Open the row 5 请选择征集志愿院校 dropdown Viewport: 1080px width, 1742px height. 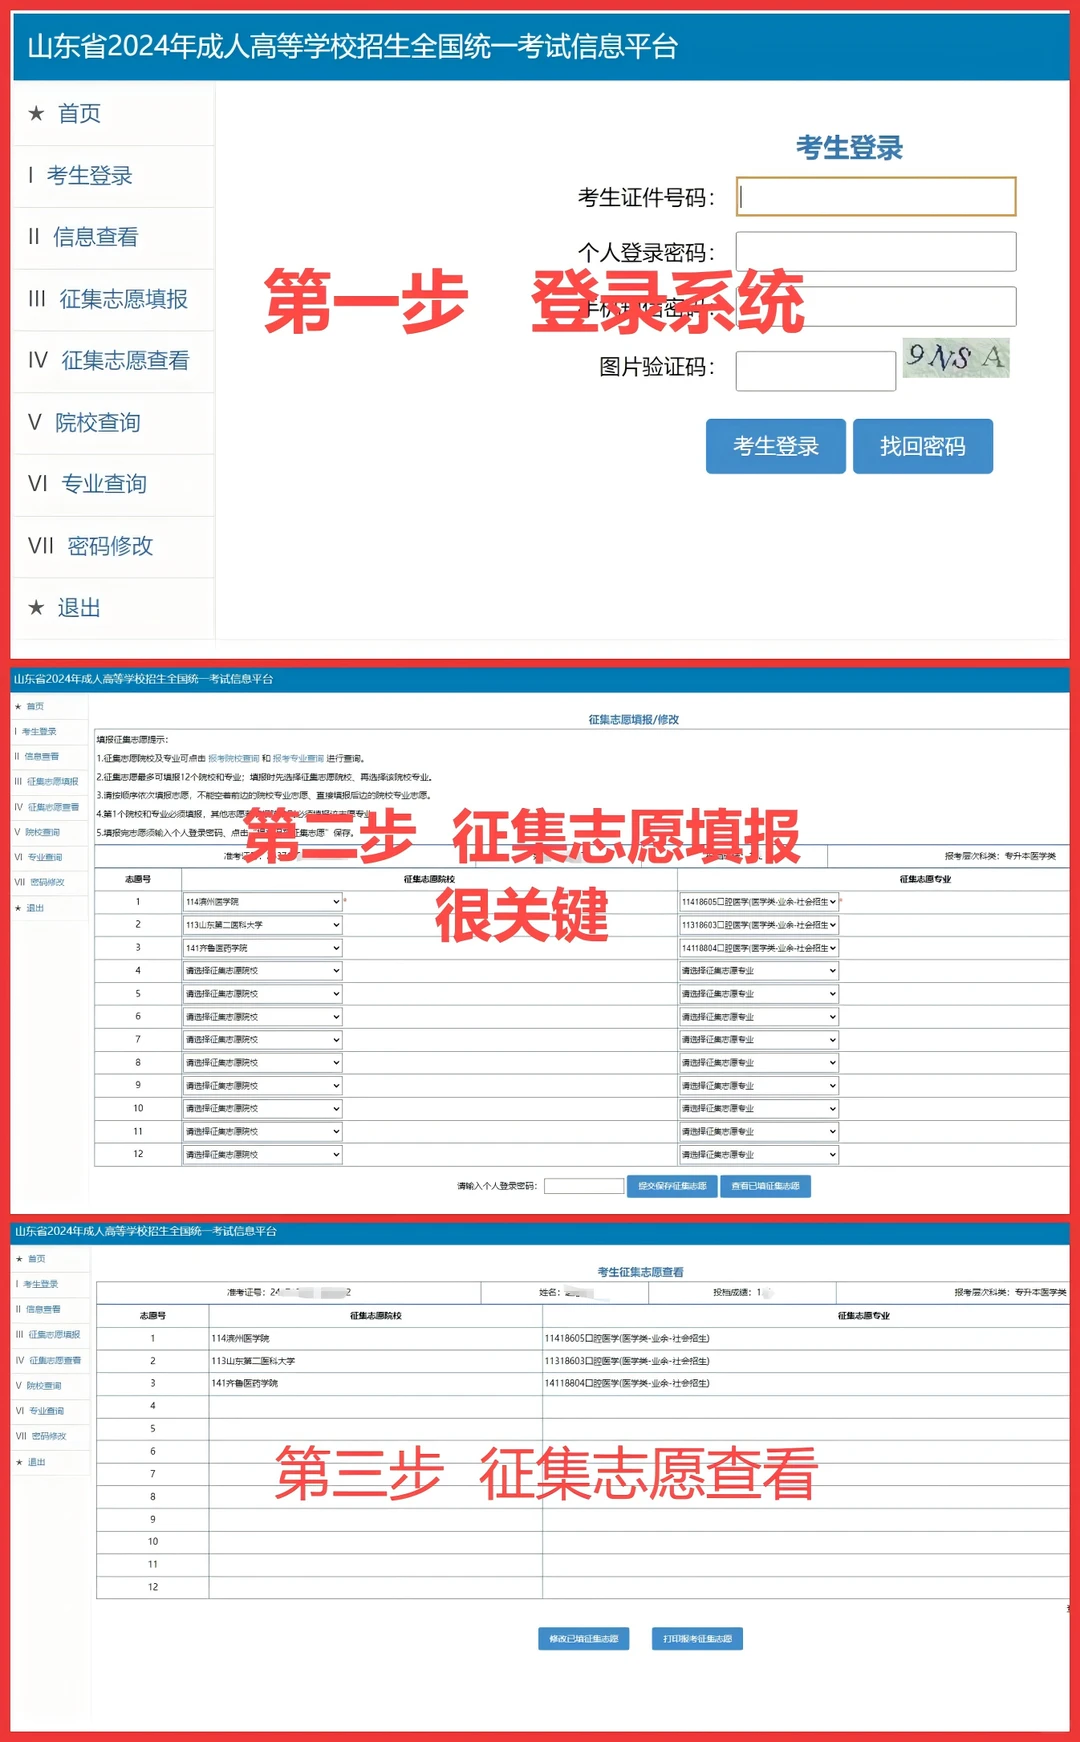click(x=262, y=994)
